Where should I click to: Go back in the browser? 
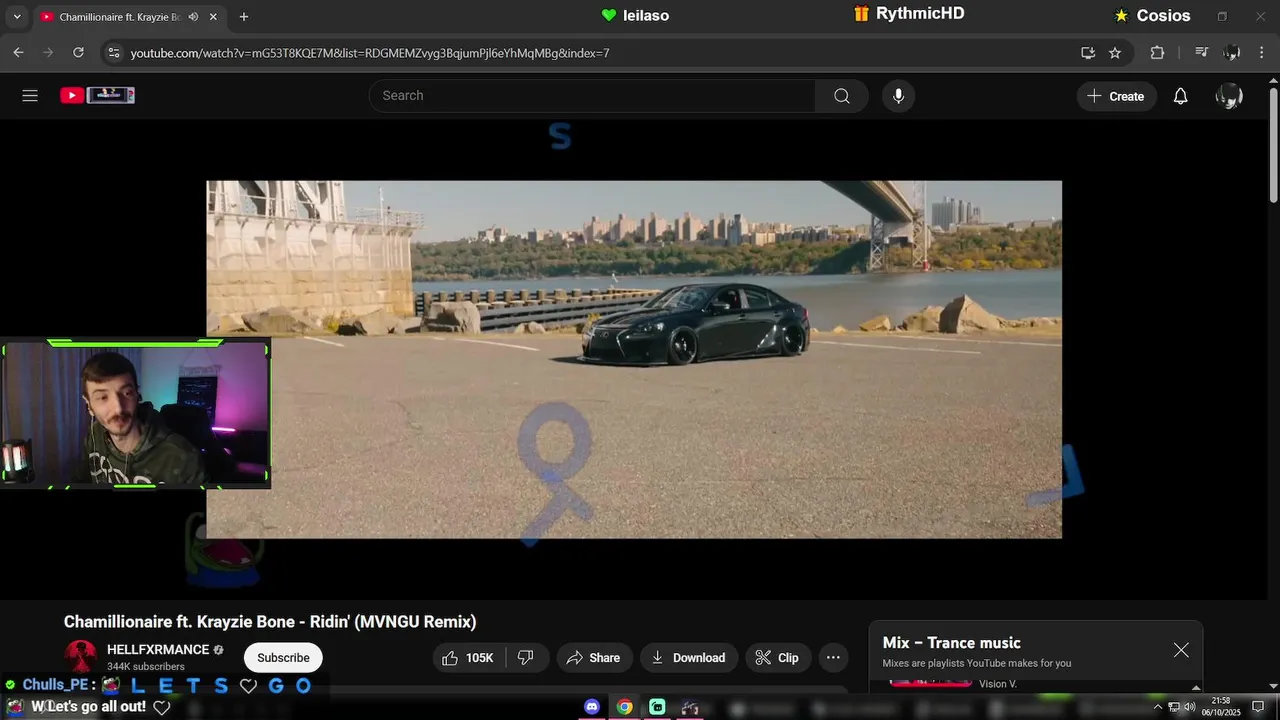click(x=18, y=53)
